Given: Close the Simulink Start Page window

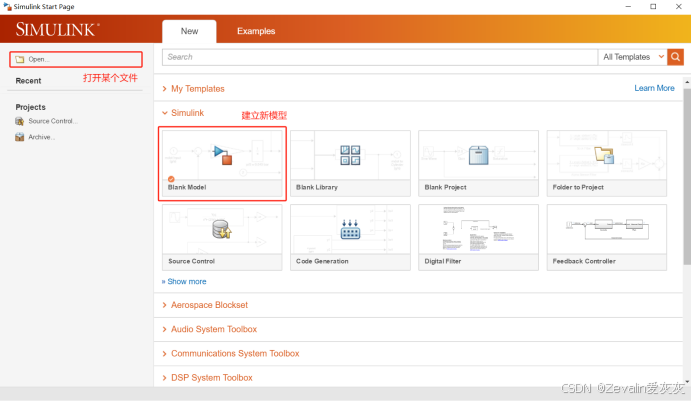Looking at the screenshot, I should [x=678, y=7].
